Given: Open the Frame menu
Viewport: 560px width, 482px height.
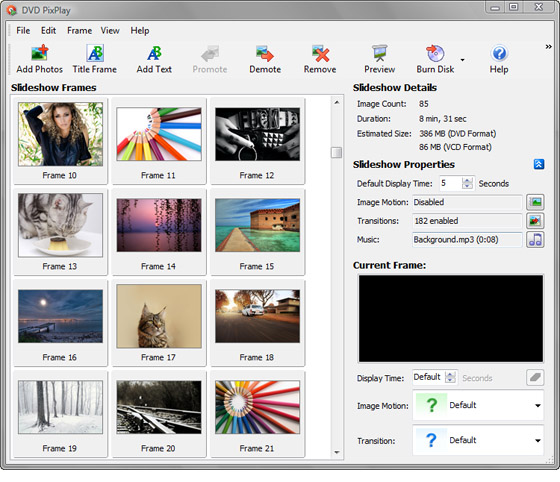Looking at the screenshot, I should [x=79, y=31].
